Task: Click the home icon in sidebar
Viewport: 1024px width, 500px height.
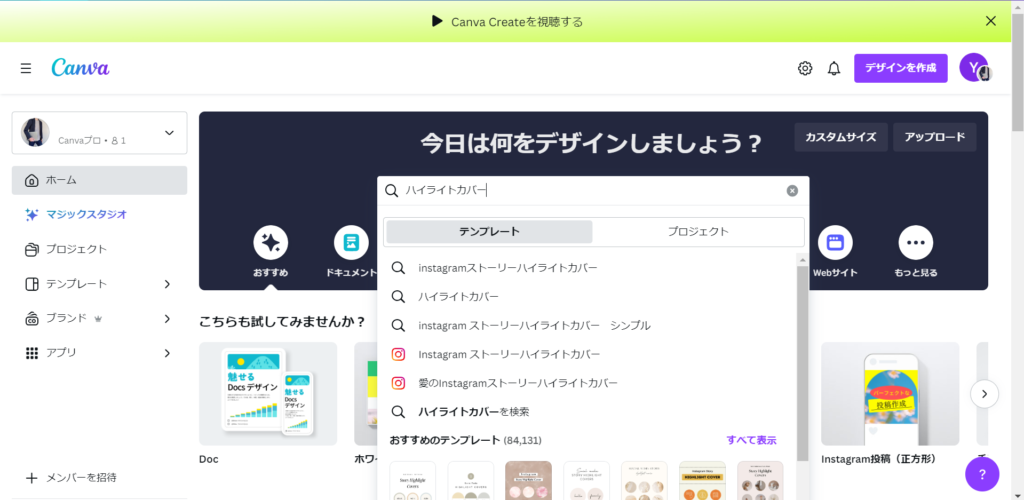Action: pos(31,180)
